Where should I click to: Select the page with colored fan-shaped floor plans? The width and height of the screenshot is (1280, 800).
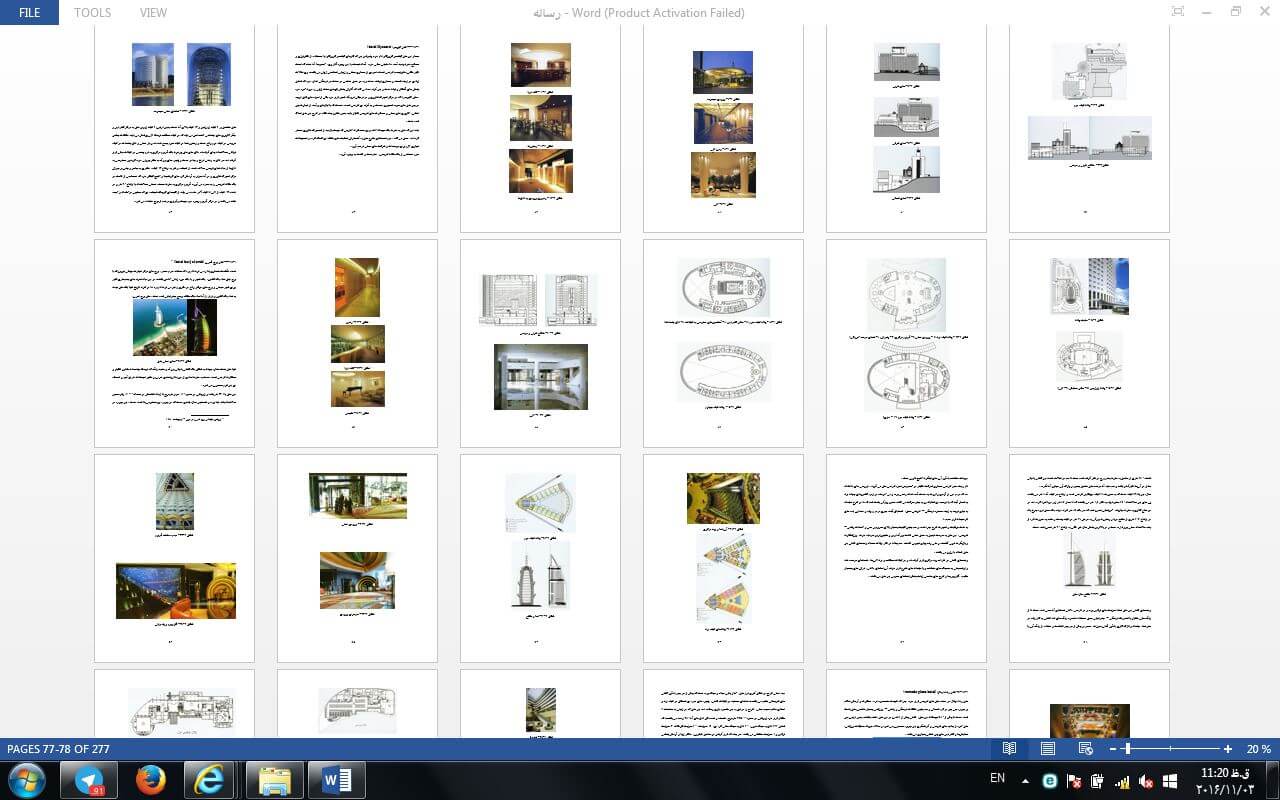tap(723, 558)
